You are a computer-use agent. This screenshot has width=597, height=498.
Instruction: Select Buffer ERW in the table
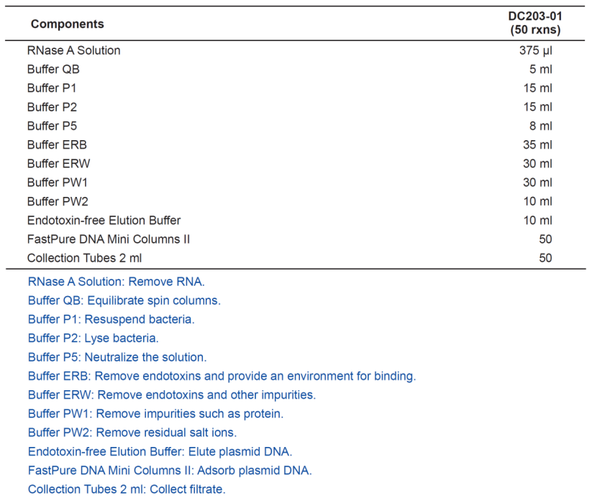click(x=59, y=164)
